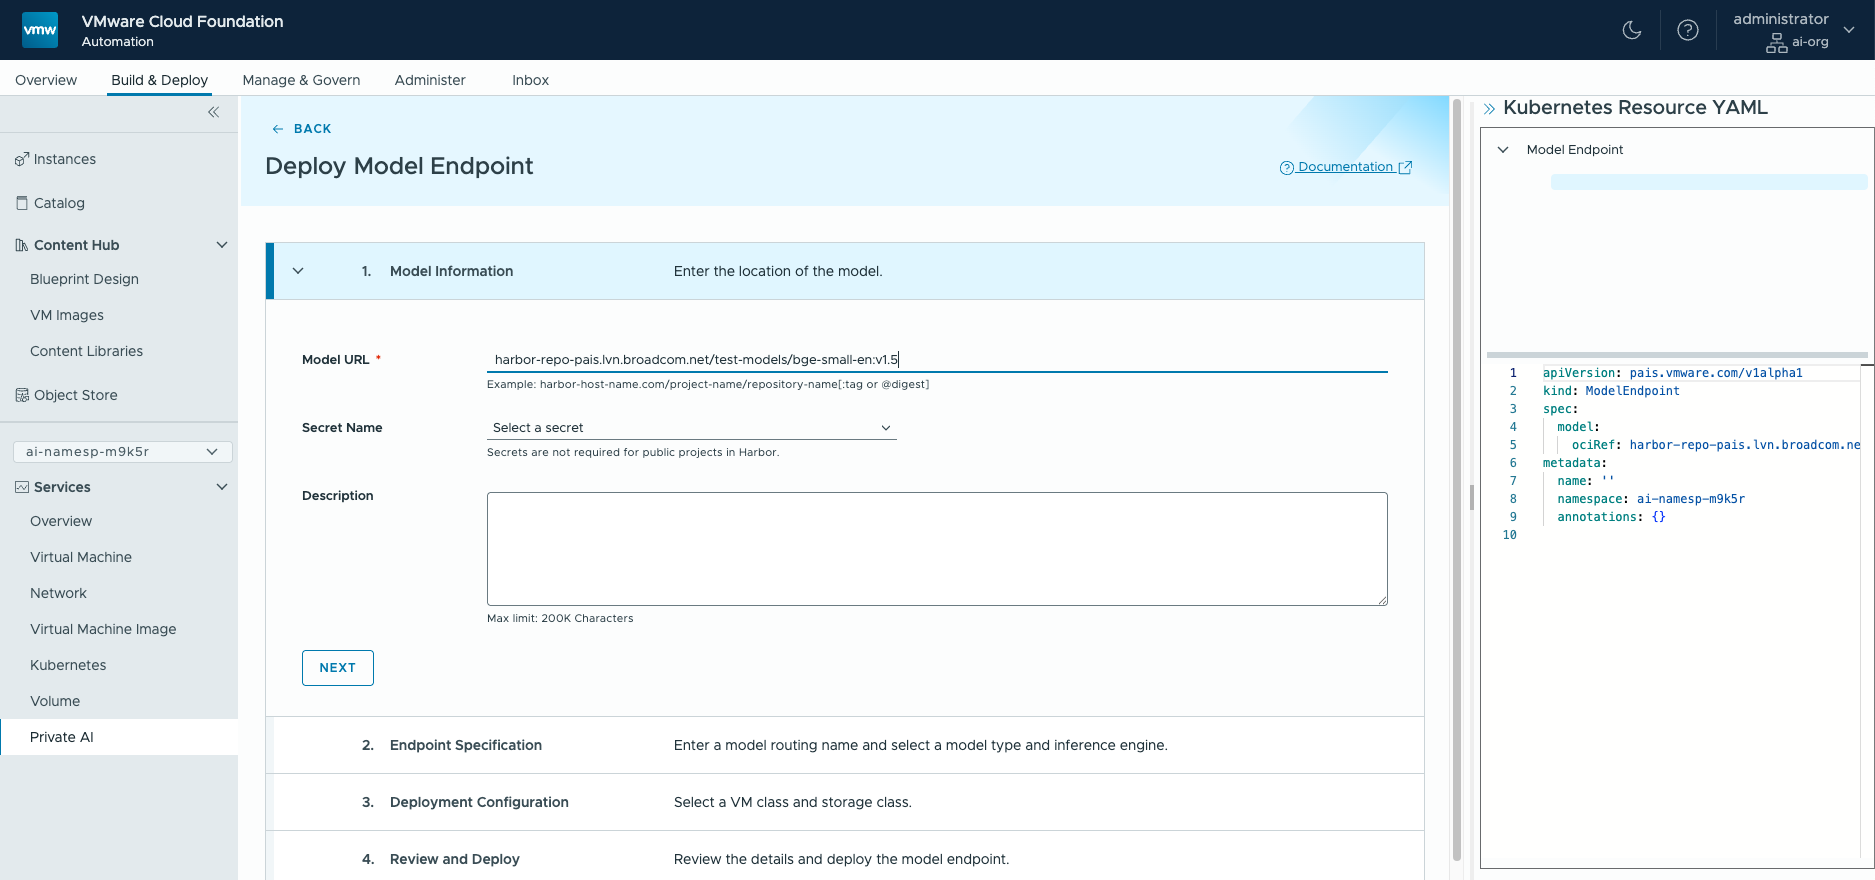1875x880 pixels.
Task: Expand the Deployment Configuration step
Action: [845, 802]
